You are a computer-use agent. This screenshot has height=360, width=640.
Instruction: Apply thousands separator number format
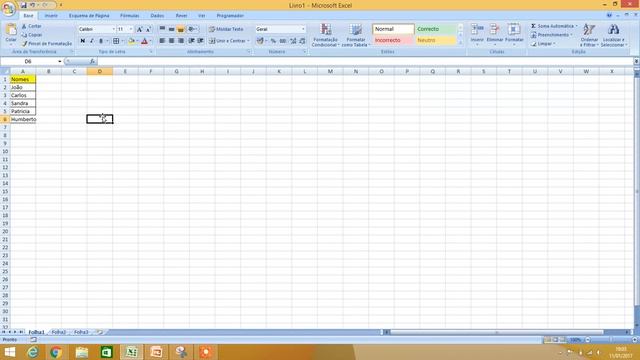(283, 41)
